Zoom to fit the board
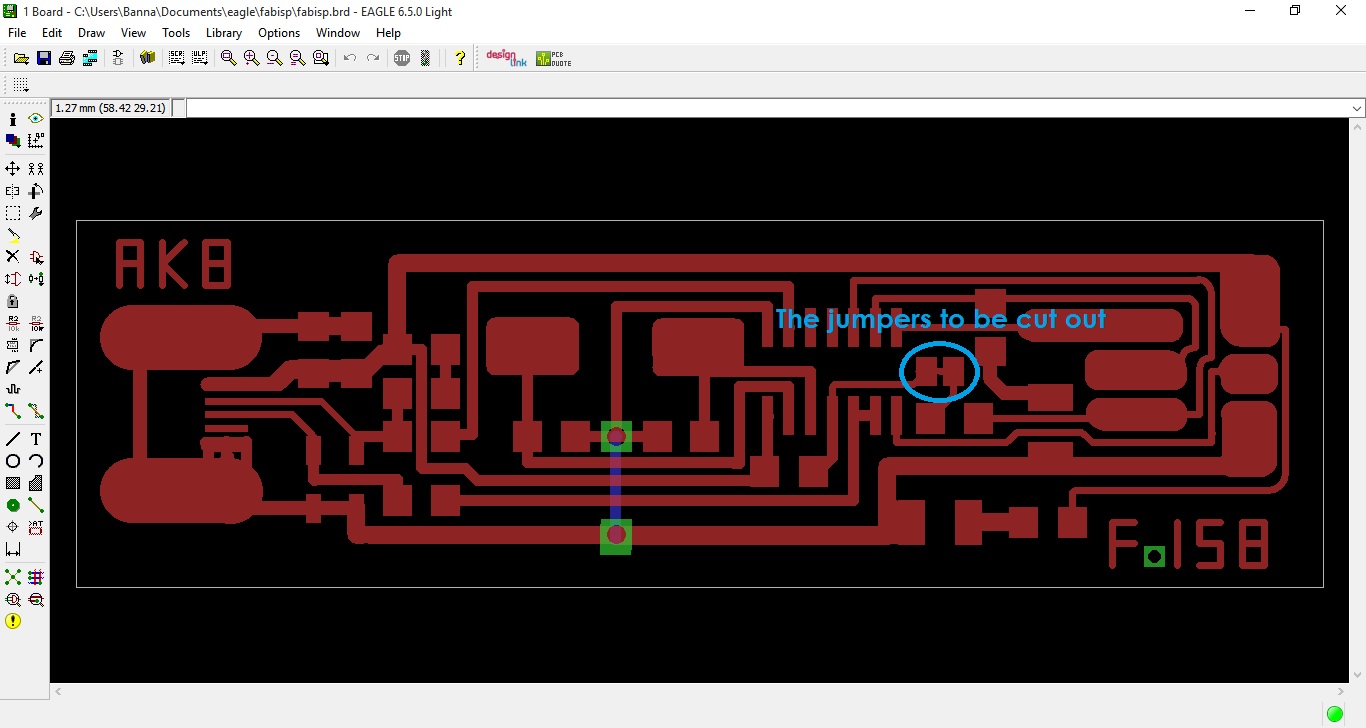 (229, 58)
